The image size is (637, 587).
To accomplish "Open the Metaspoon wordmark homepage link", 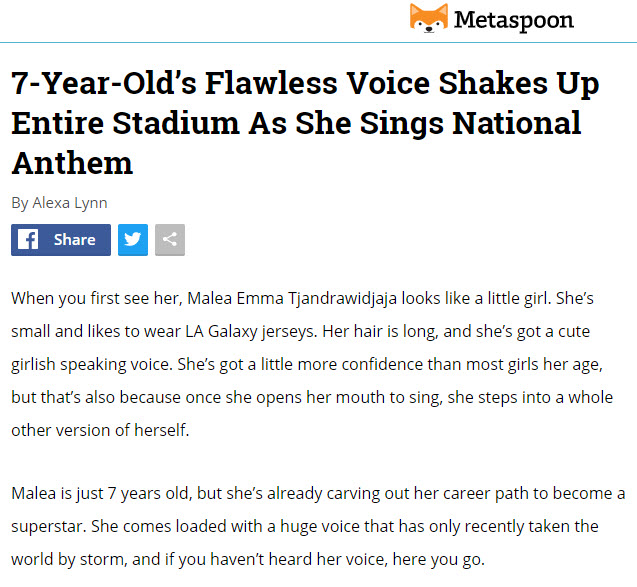I will coord(514,19).
